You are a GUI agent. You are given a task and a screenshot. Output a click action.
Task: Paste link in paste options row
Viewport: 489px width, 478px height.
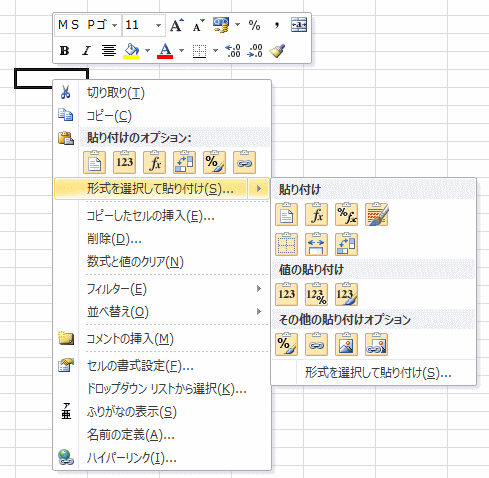point(244,163)
